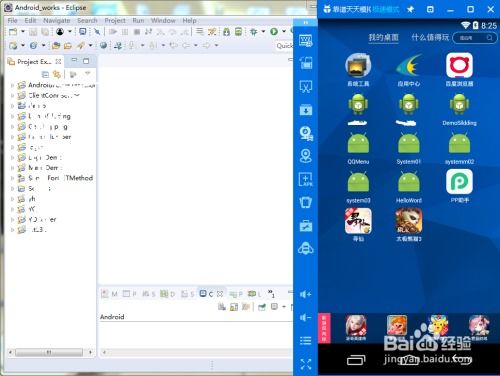Open the picture-frames system tools app
The width and height of the screenshot is (500, 376).
[358, 65]
